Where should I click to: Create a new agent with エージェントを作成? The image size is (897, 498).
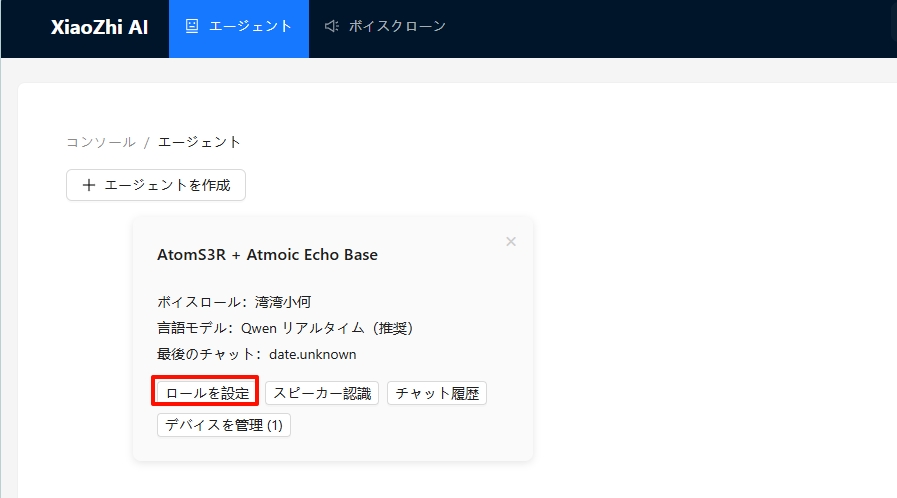(156, 185)
